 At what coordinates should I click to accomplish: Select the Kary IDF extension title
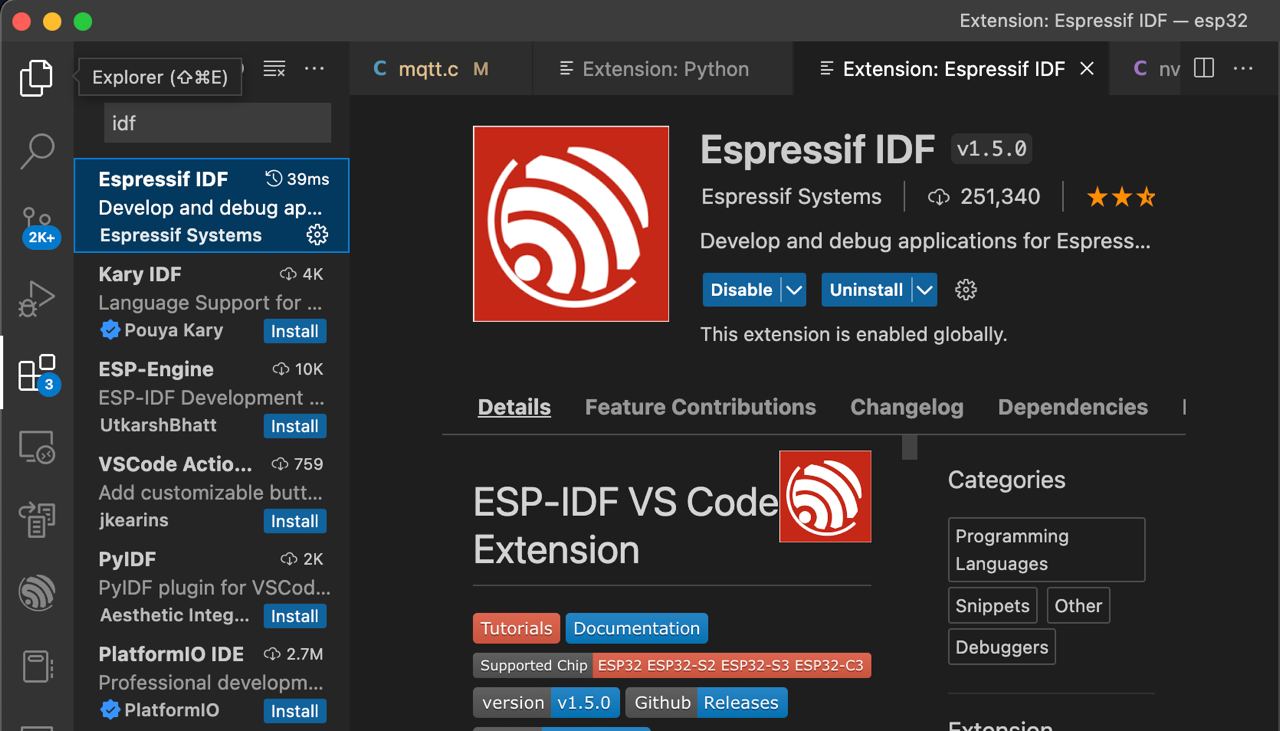140,274
